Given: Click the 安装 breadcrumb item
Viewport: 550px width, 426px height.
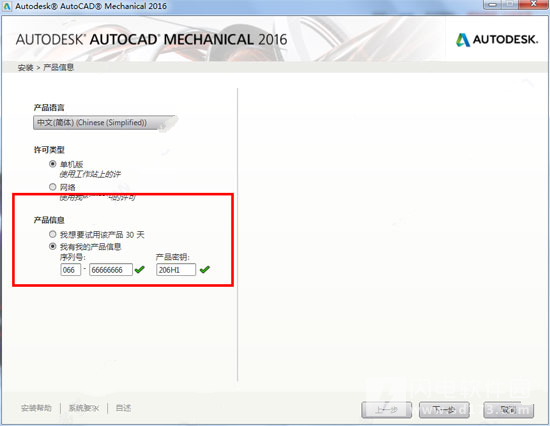Looking at the screenshot, I should pyautogui.click(x=25, y=67).
